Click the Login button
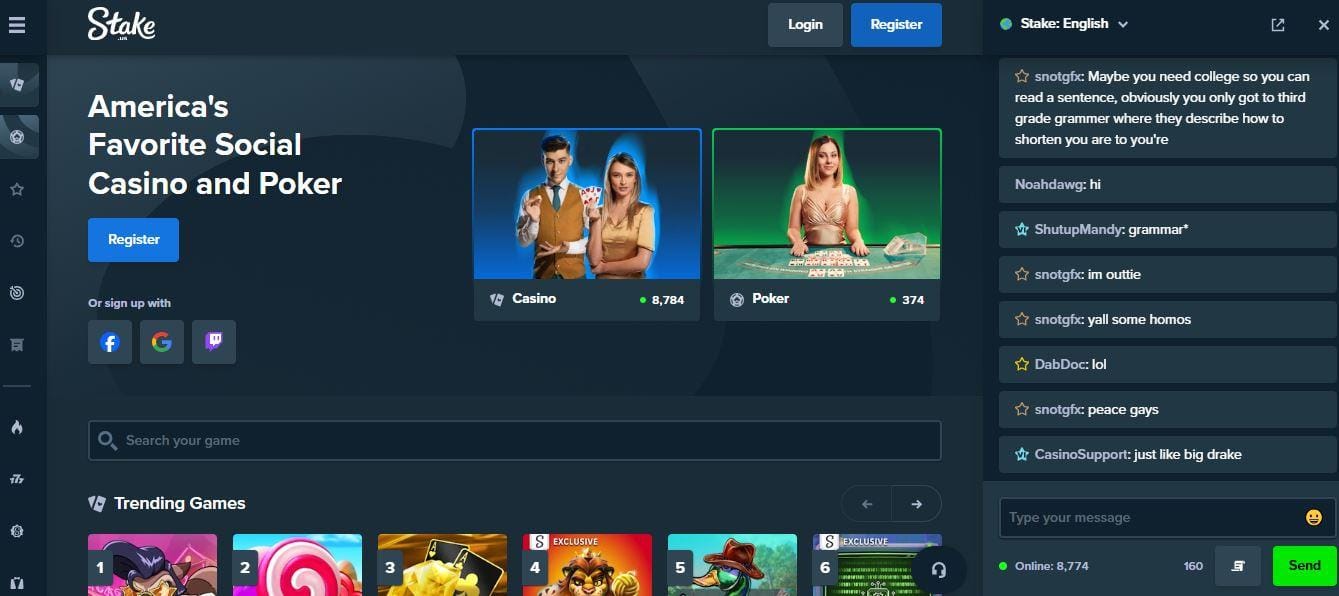 coord(805,25)
